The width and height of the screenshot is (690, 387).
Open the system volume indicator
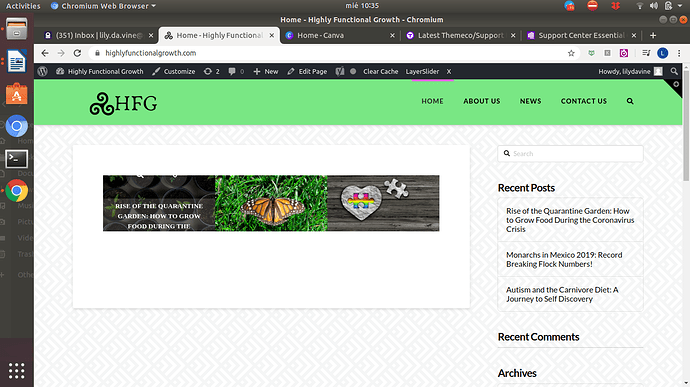pos(654,6)
